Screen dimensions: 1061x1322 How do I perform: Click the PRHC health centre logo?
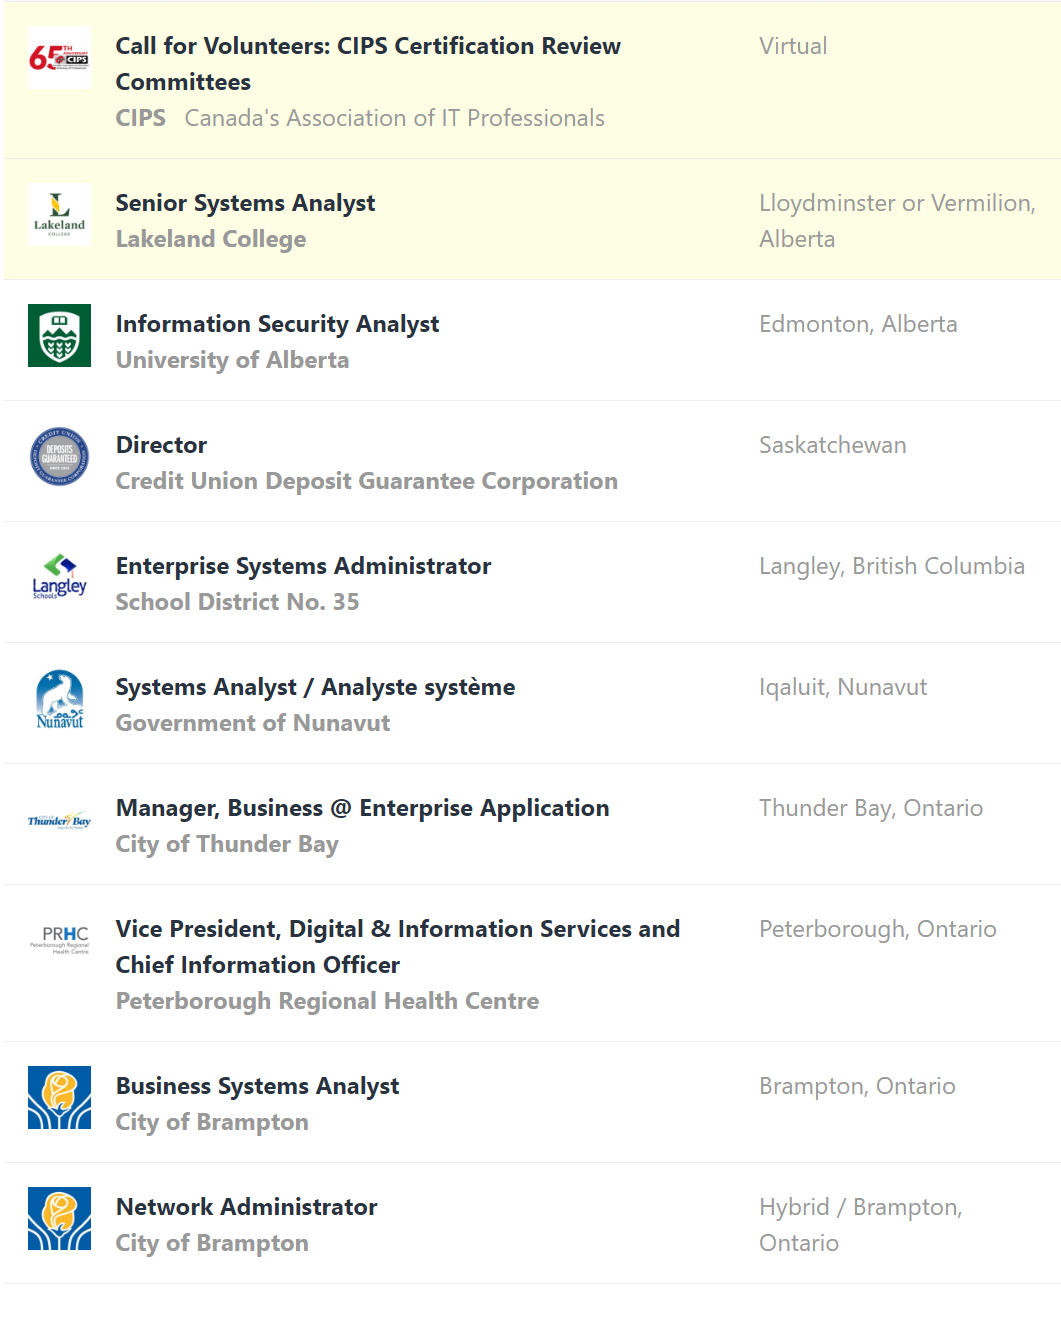tap(59, 939)
